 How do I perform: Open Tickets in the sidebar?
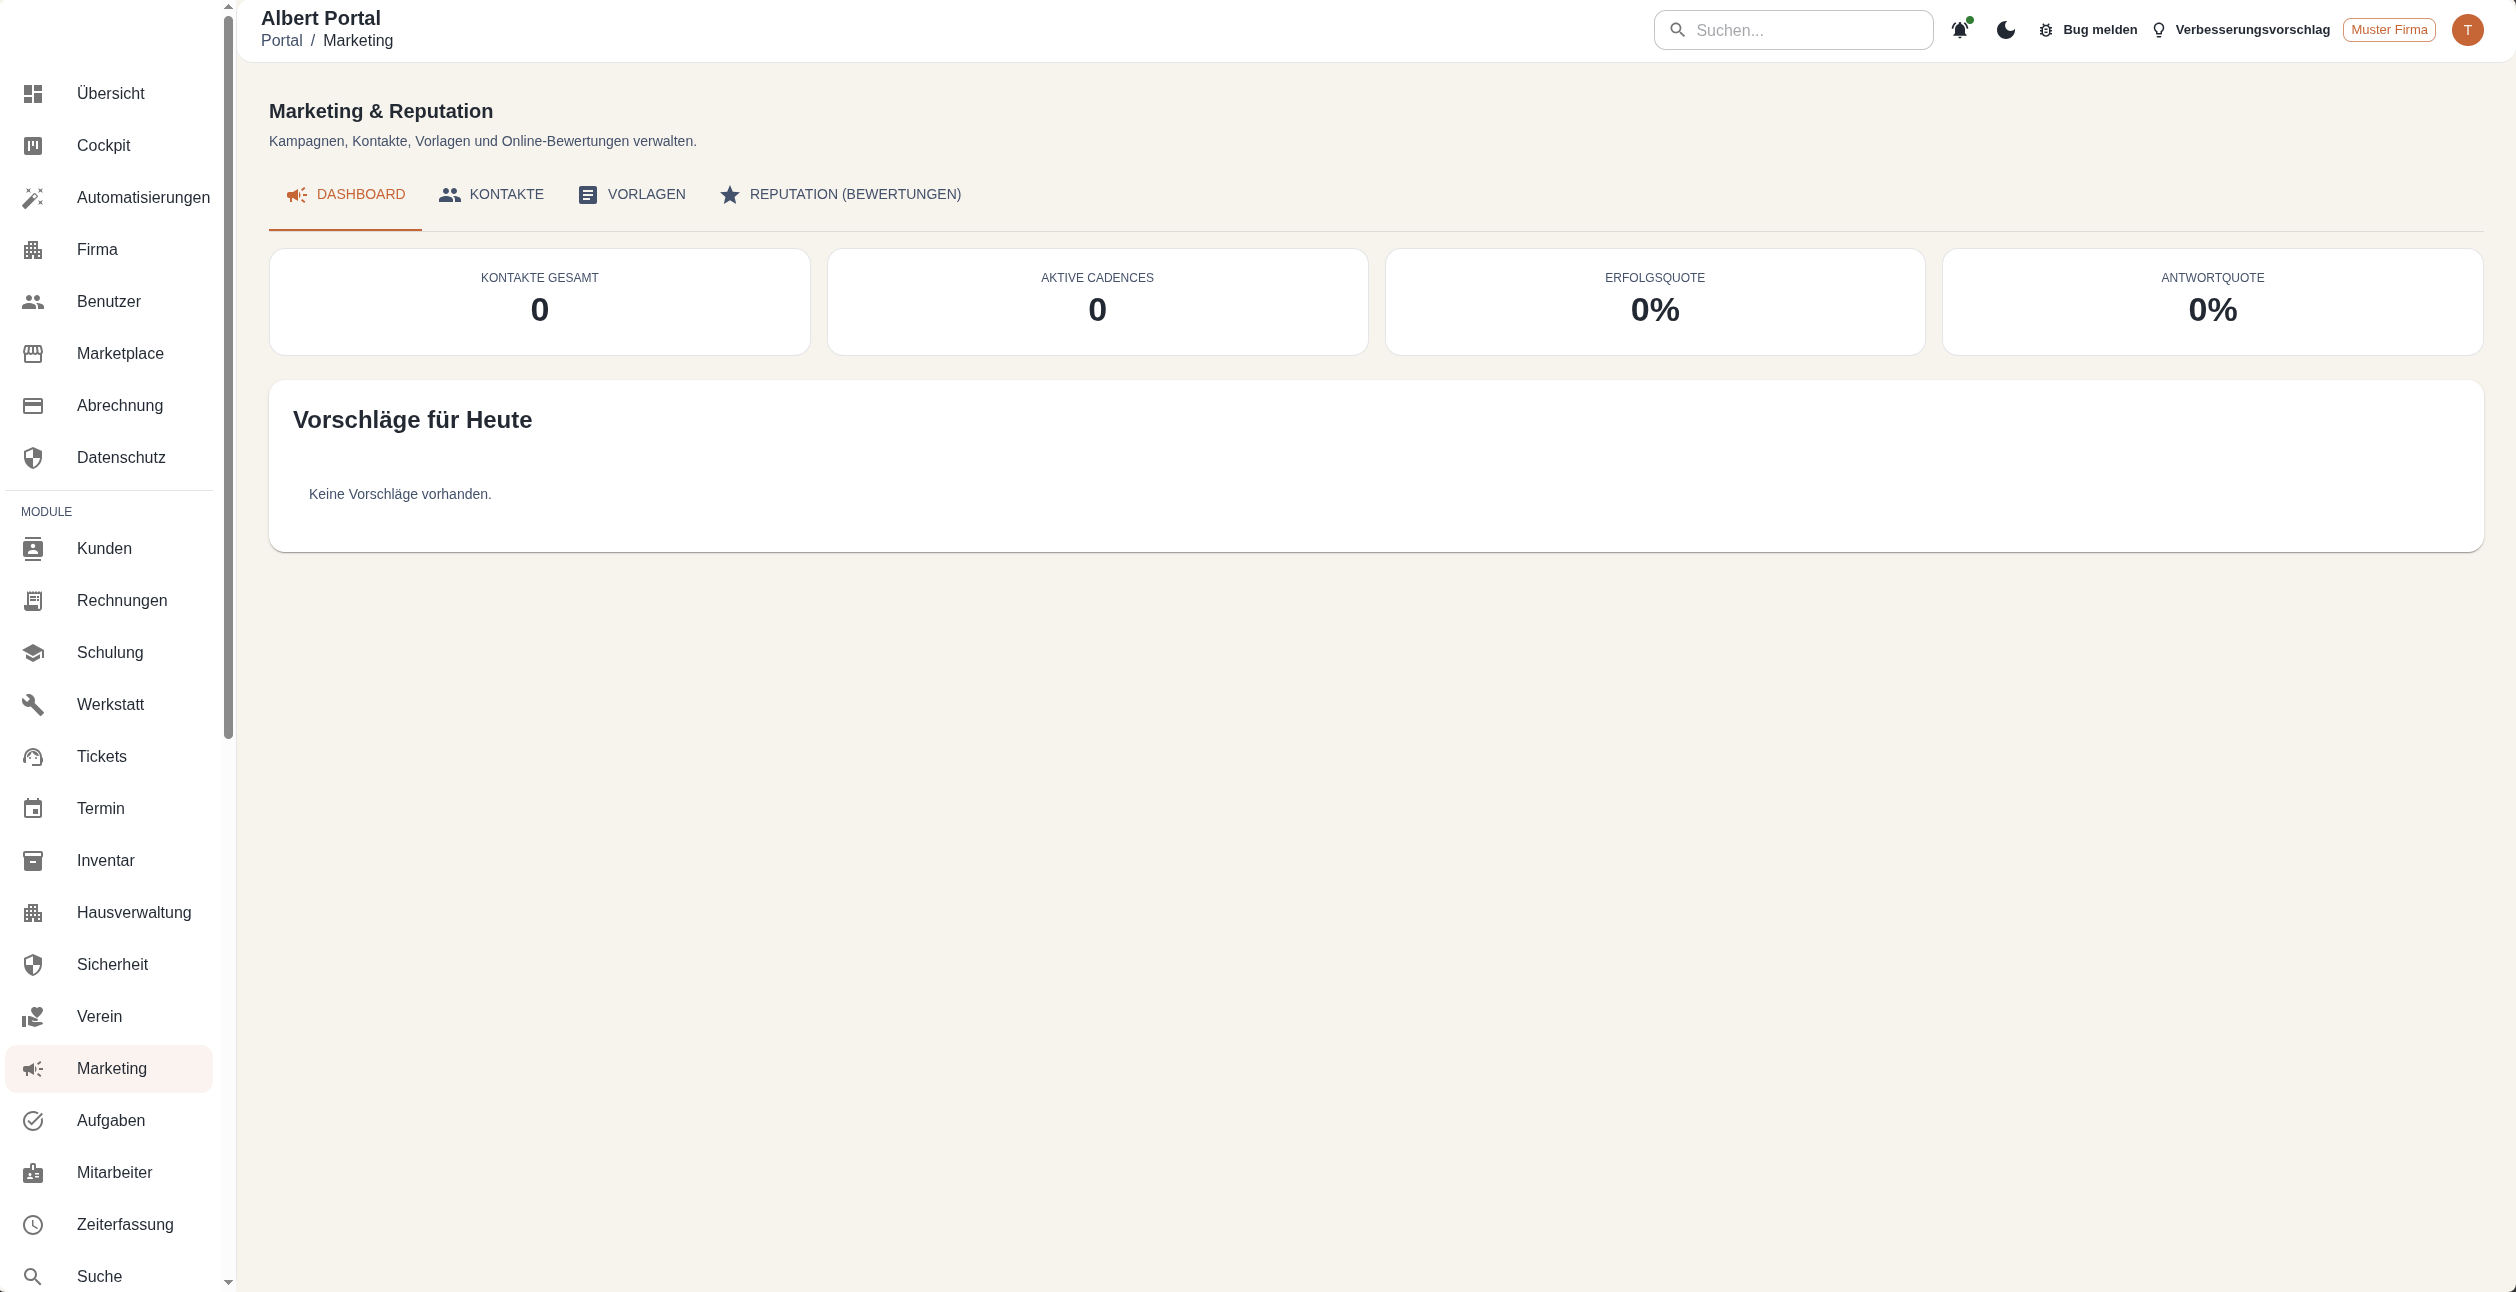point(109,757)
